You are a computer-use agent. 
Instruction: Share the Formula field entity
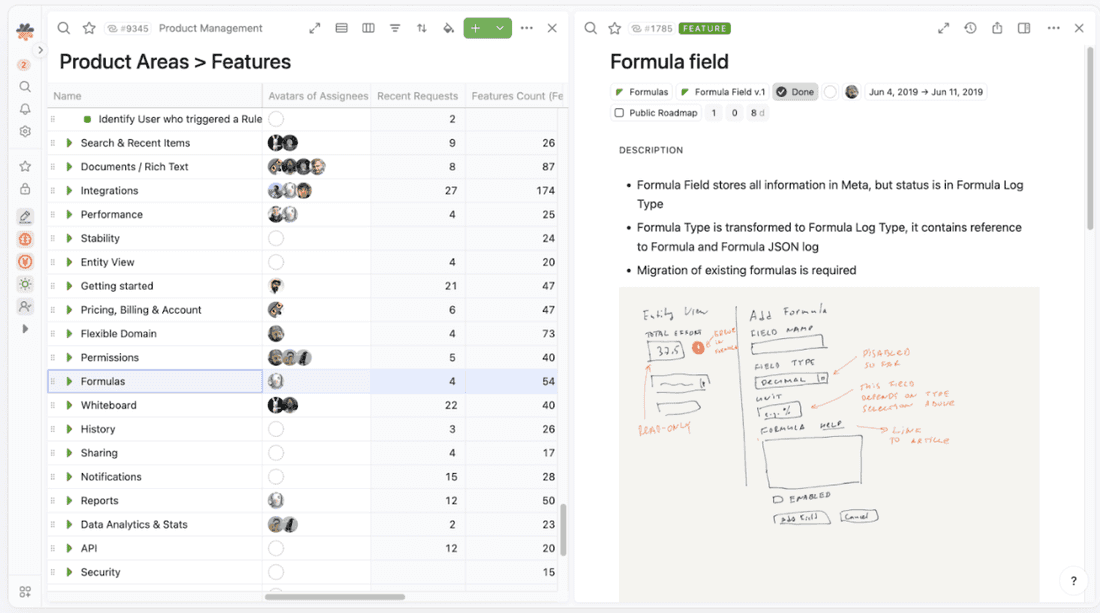click(x=997, y=28)
